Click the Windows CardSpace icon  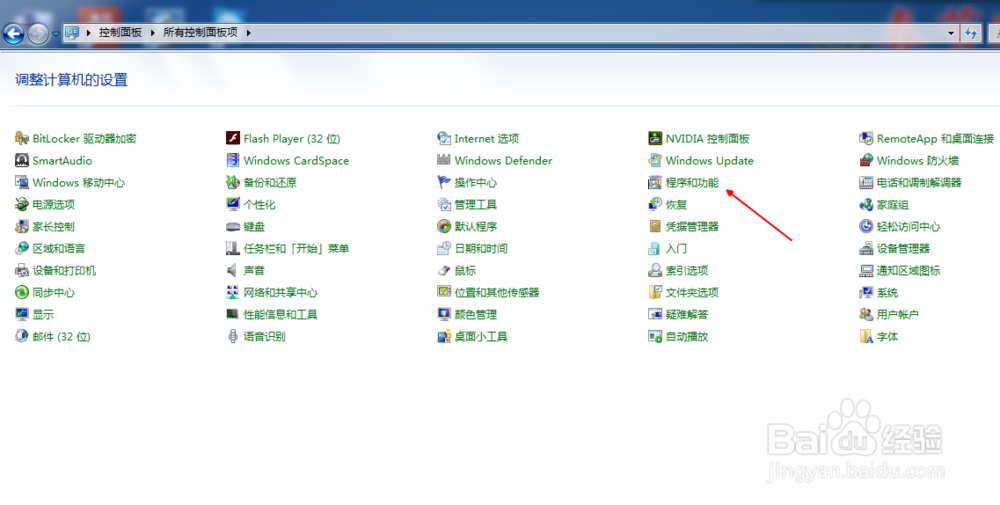click(x=233, y=160)
